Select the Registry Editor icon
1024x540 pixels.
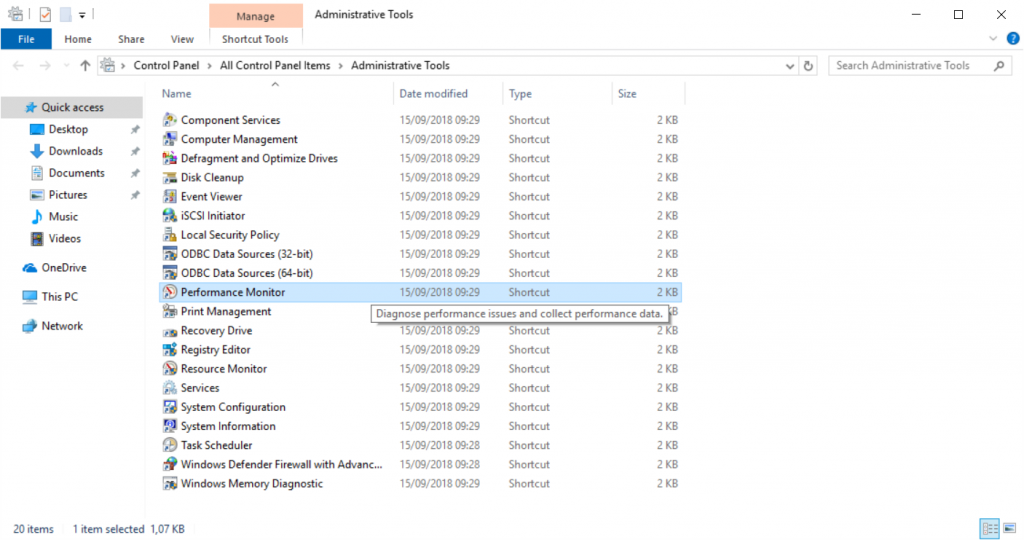(170, 349)
